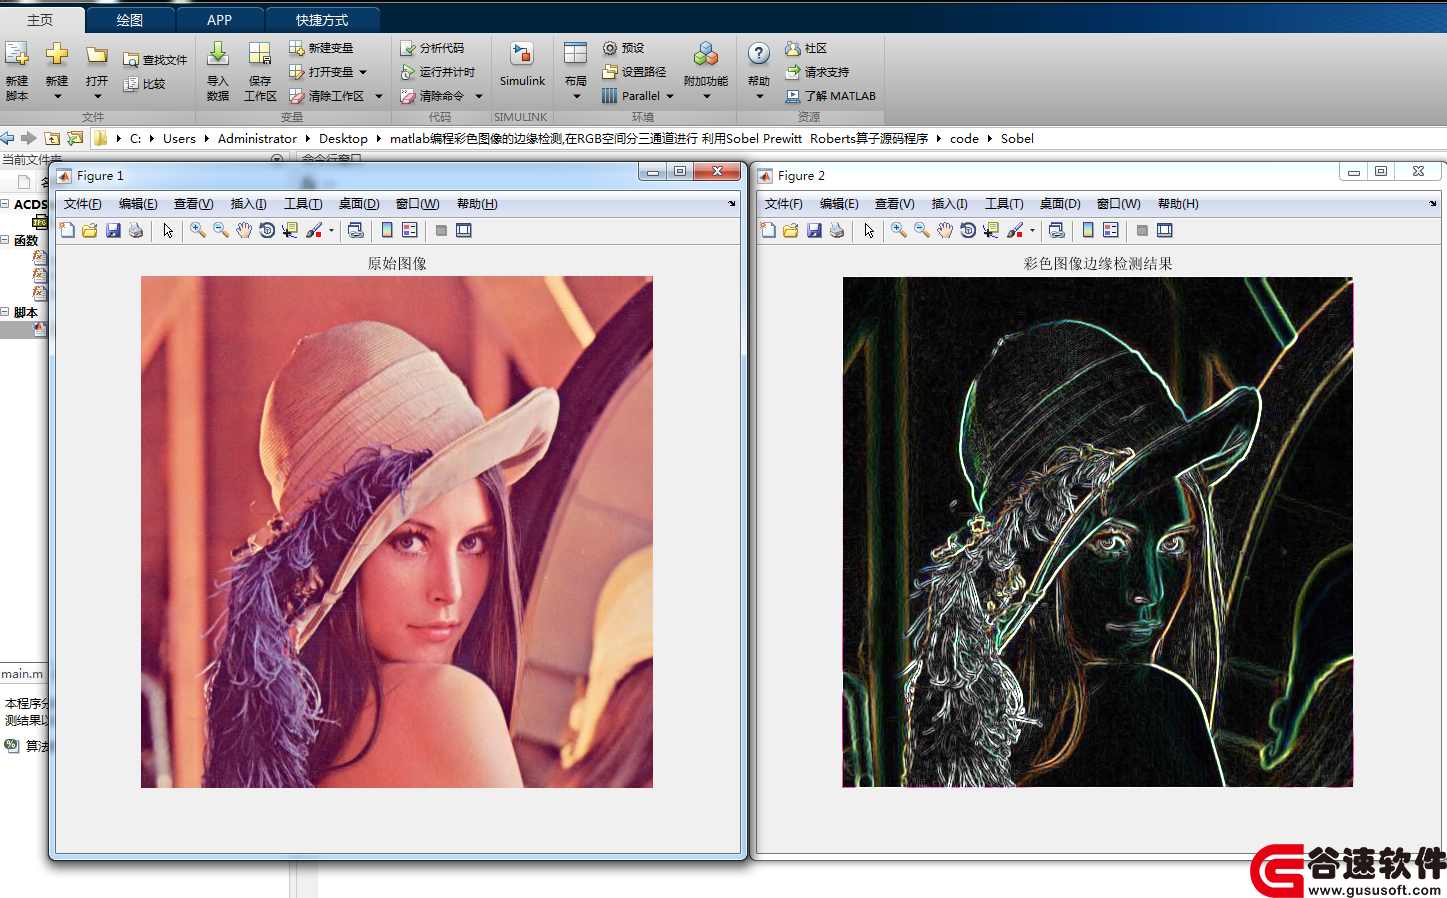Expand the Clear Commands (清除命令) dropdown
Image resolution: width=1447 pixels, height=898 pixels.
click(479, 96)
